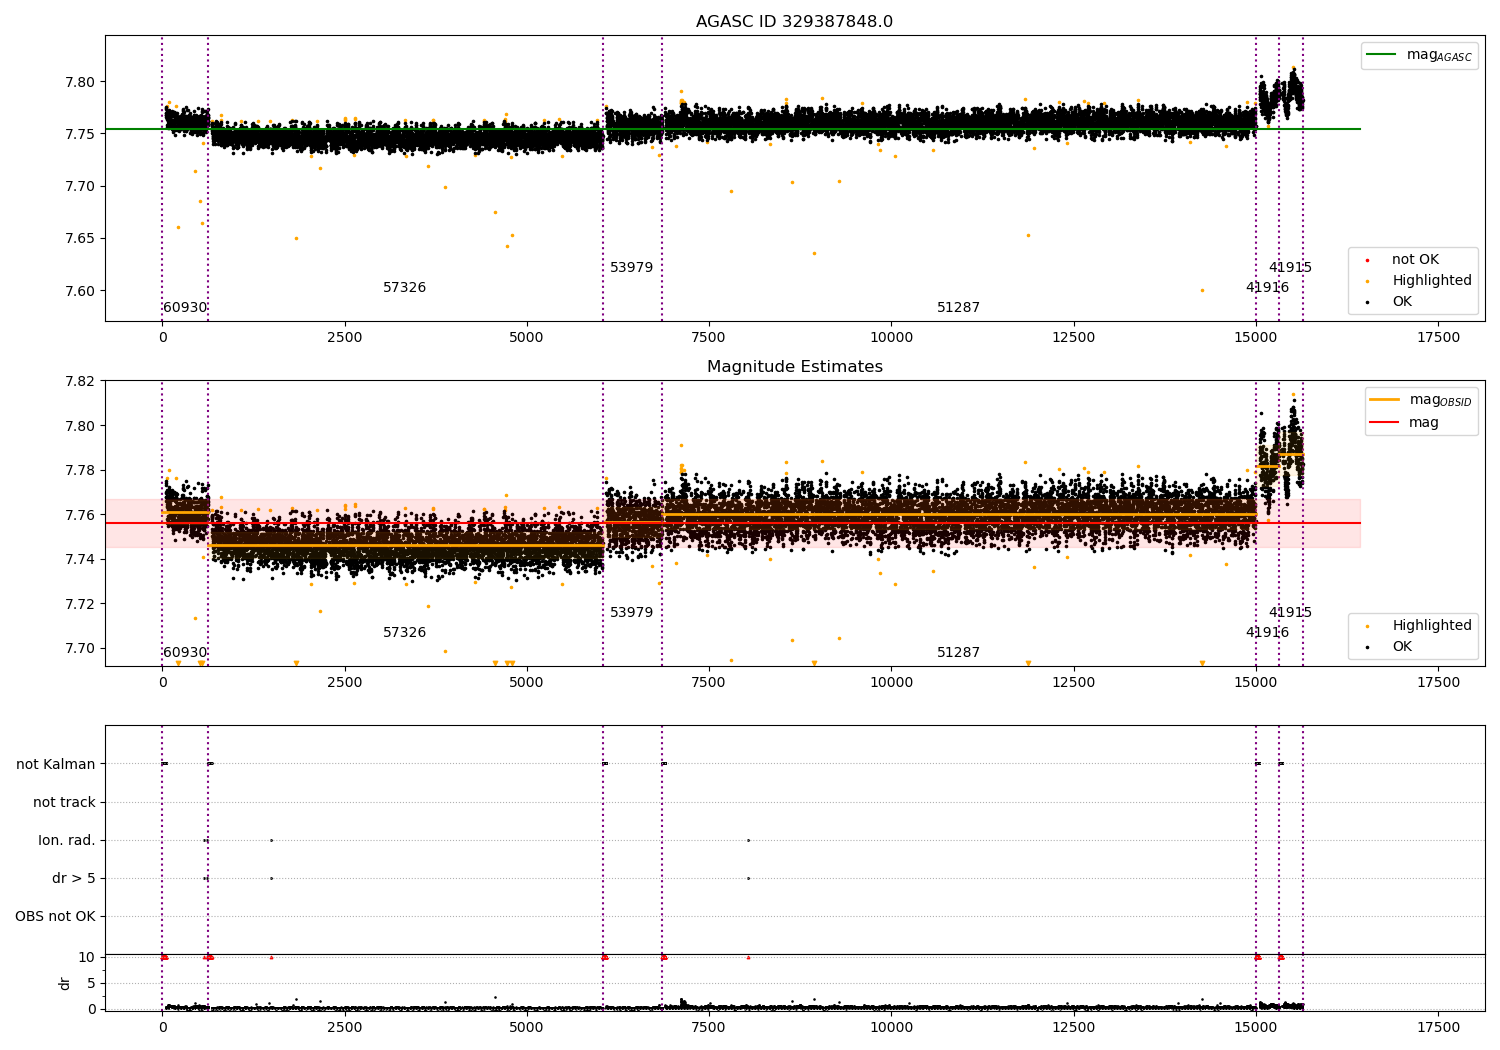Click obsid label 60930 in top plot
This screenshot has width=1500, height=1050.
[185, 308]
